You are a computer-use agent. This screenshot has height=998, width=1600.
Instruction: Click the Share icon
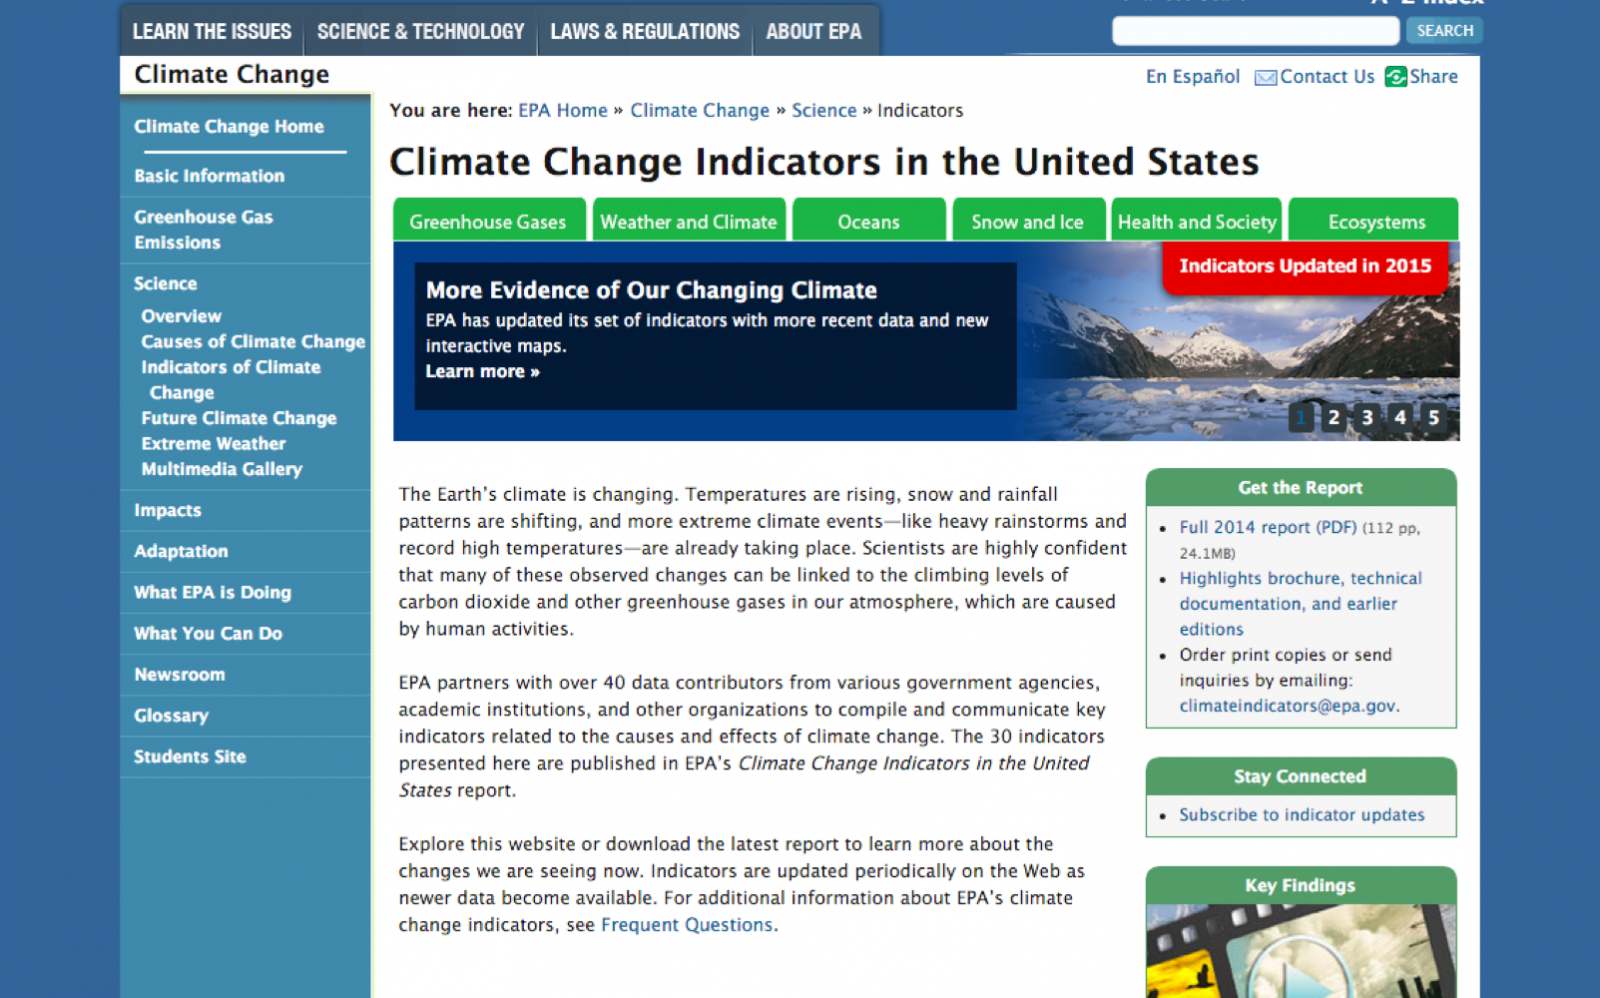(1396, 76)
